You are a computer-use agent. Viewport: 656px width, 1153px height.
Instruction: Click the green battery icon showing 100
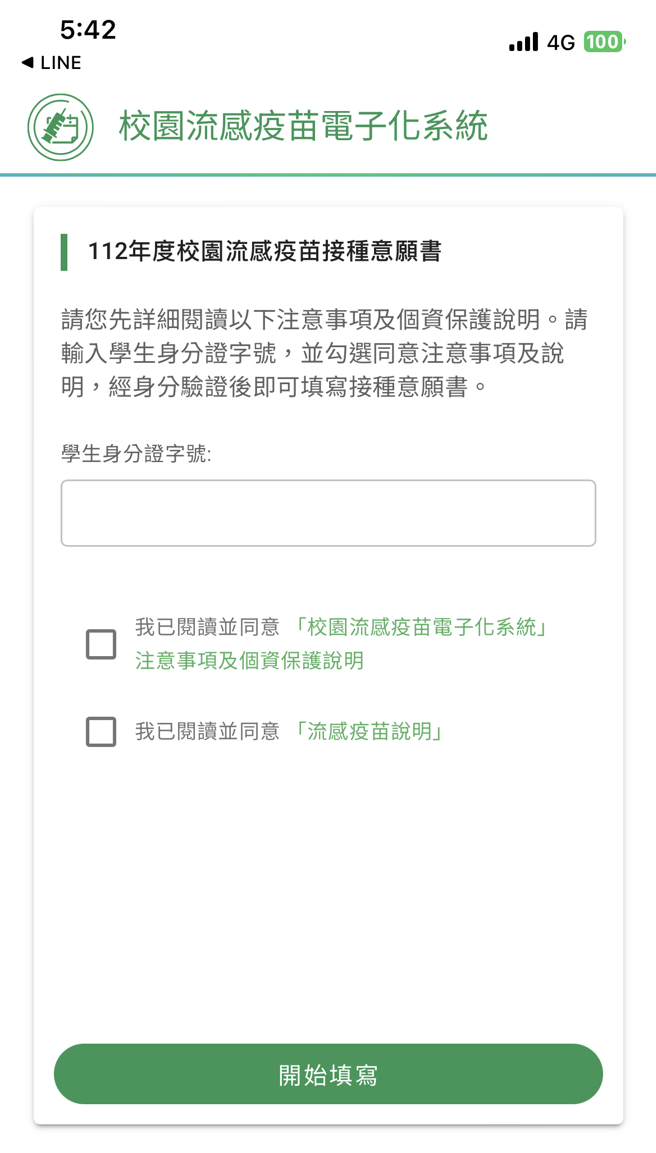pyautogui.click(x=603, y=43)
